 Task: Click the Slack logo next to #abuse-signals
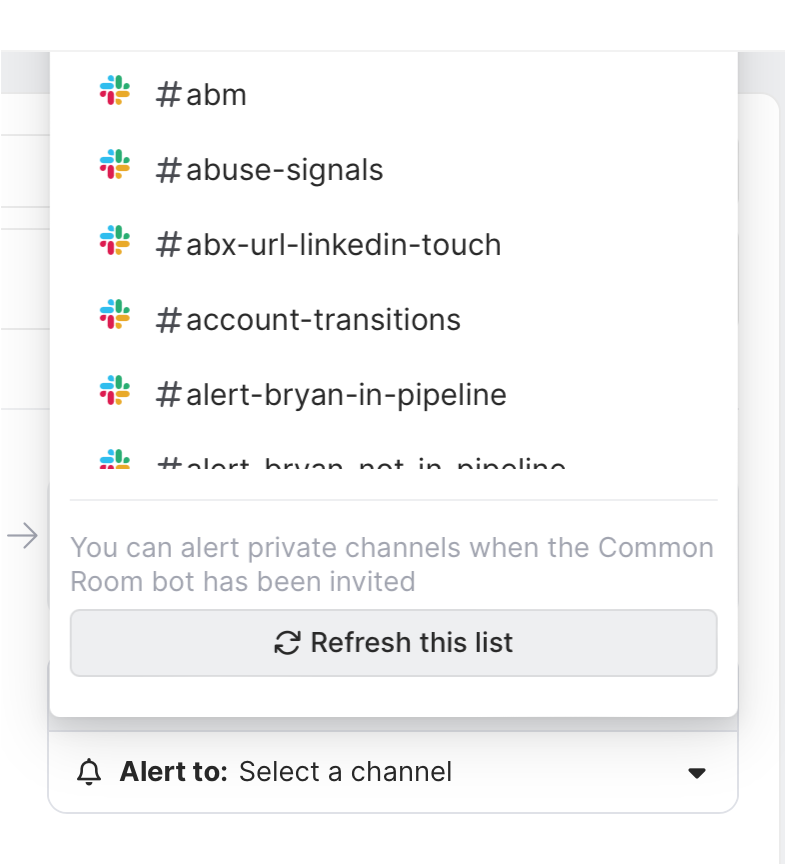pyautogui.click(x=115, y=167)
